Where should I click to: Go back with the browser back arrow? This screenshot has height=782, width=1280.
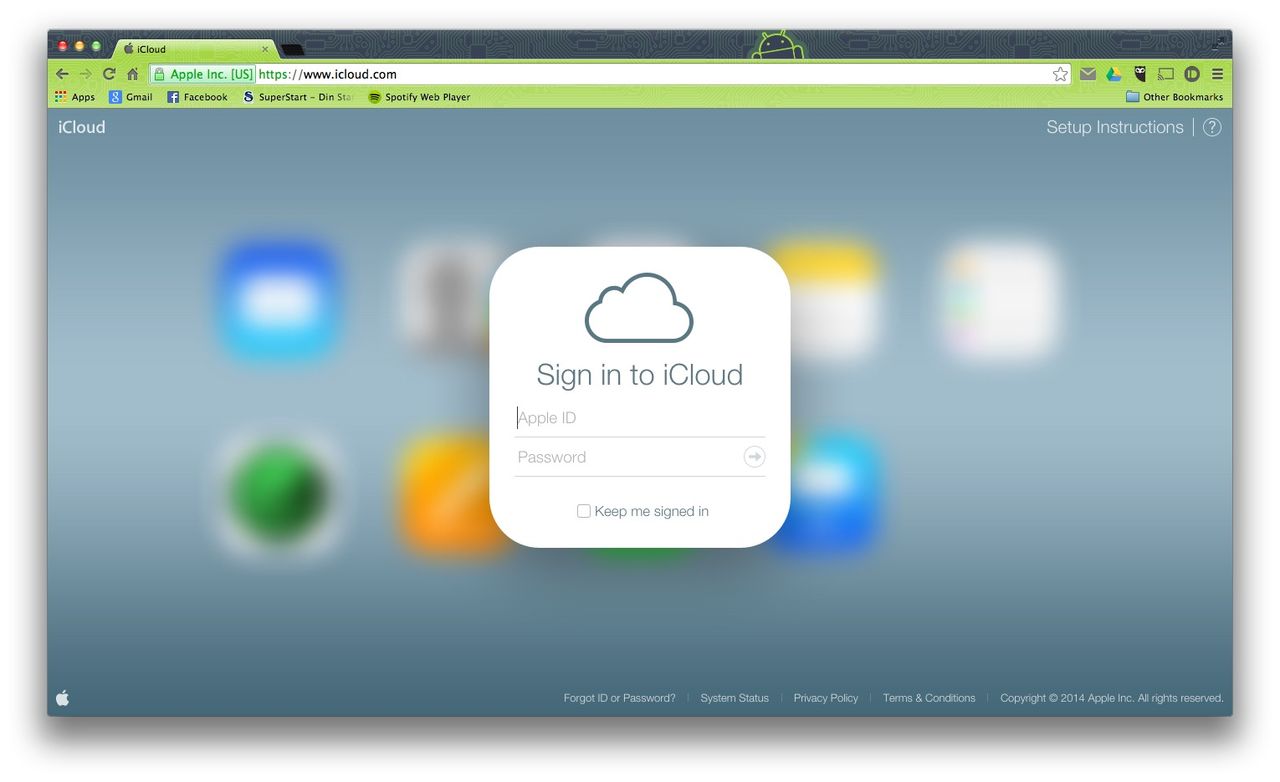click(62, 74)
